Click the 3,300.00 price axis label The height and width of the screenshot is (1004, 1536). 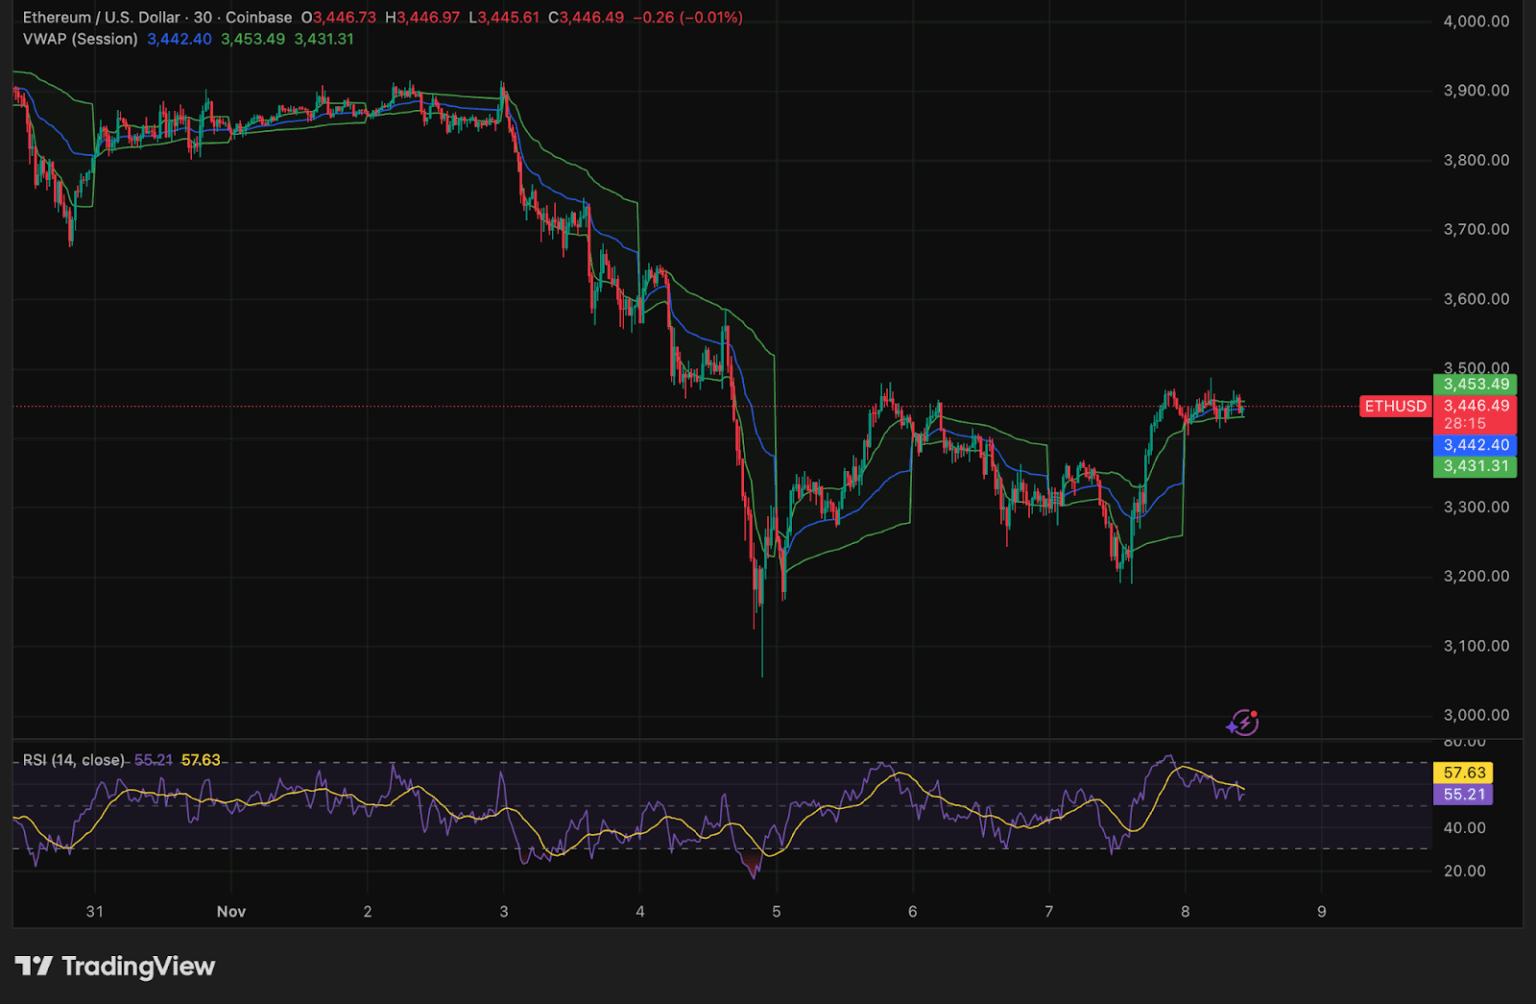click(x=1476, y=507)
